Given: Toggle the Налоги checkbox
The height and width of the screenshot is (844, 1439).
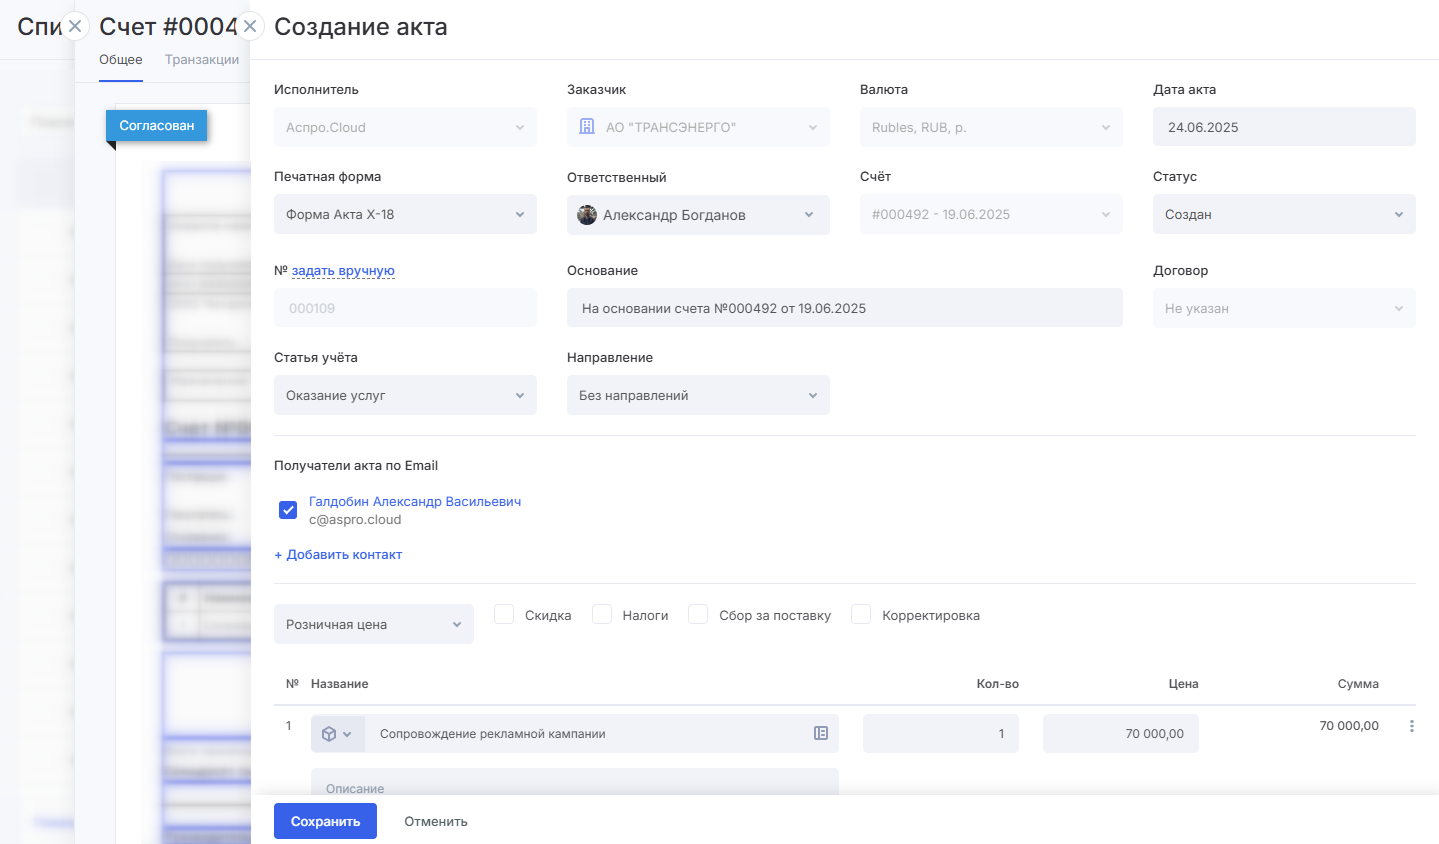Looking at the screenshot, I should point(602,614).
